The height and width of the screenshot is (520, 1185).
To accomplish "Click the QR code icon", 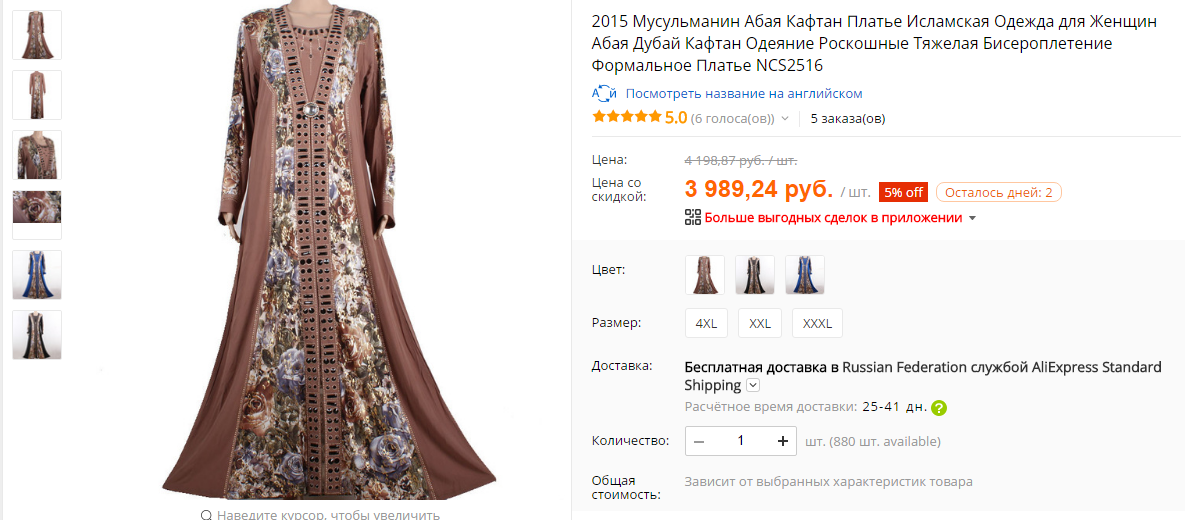I will tap(692, 217).
